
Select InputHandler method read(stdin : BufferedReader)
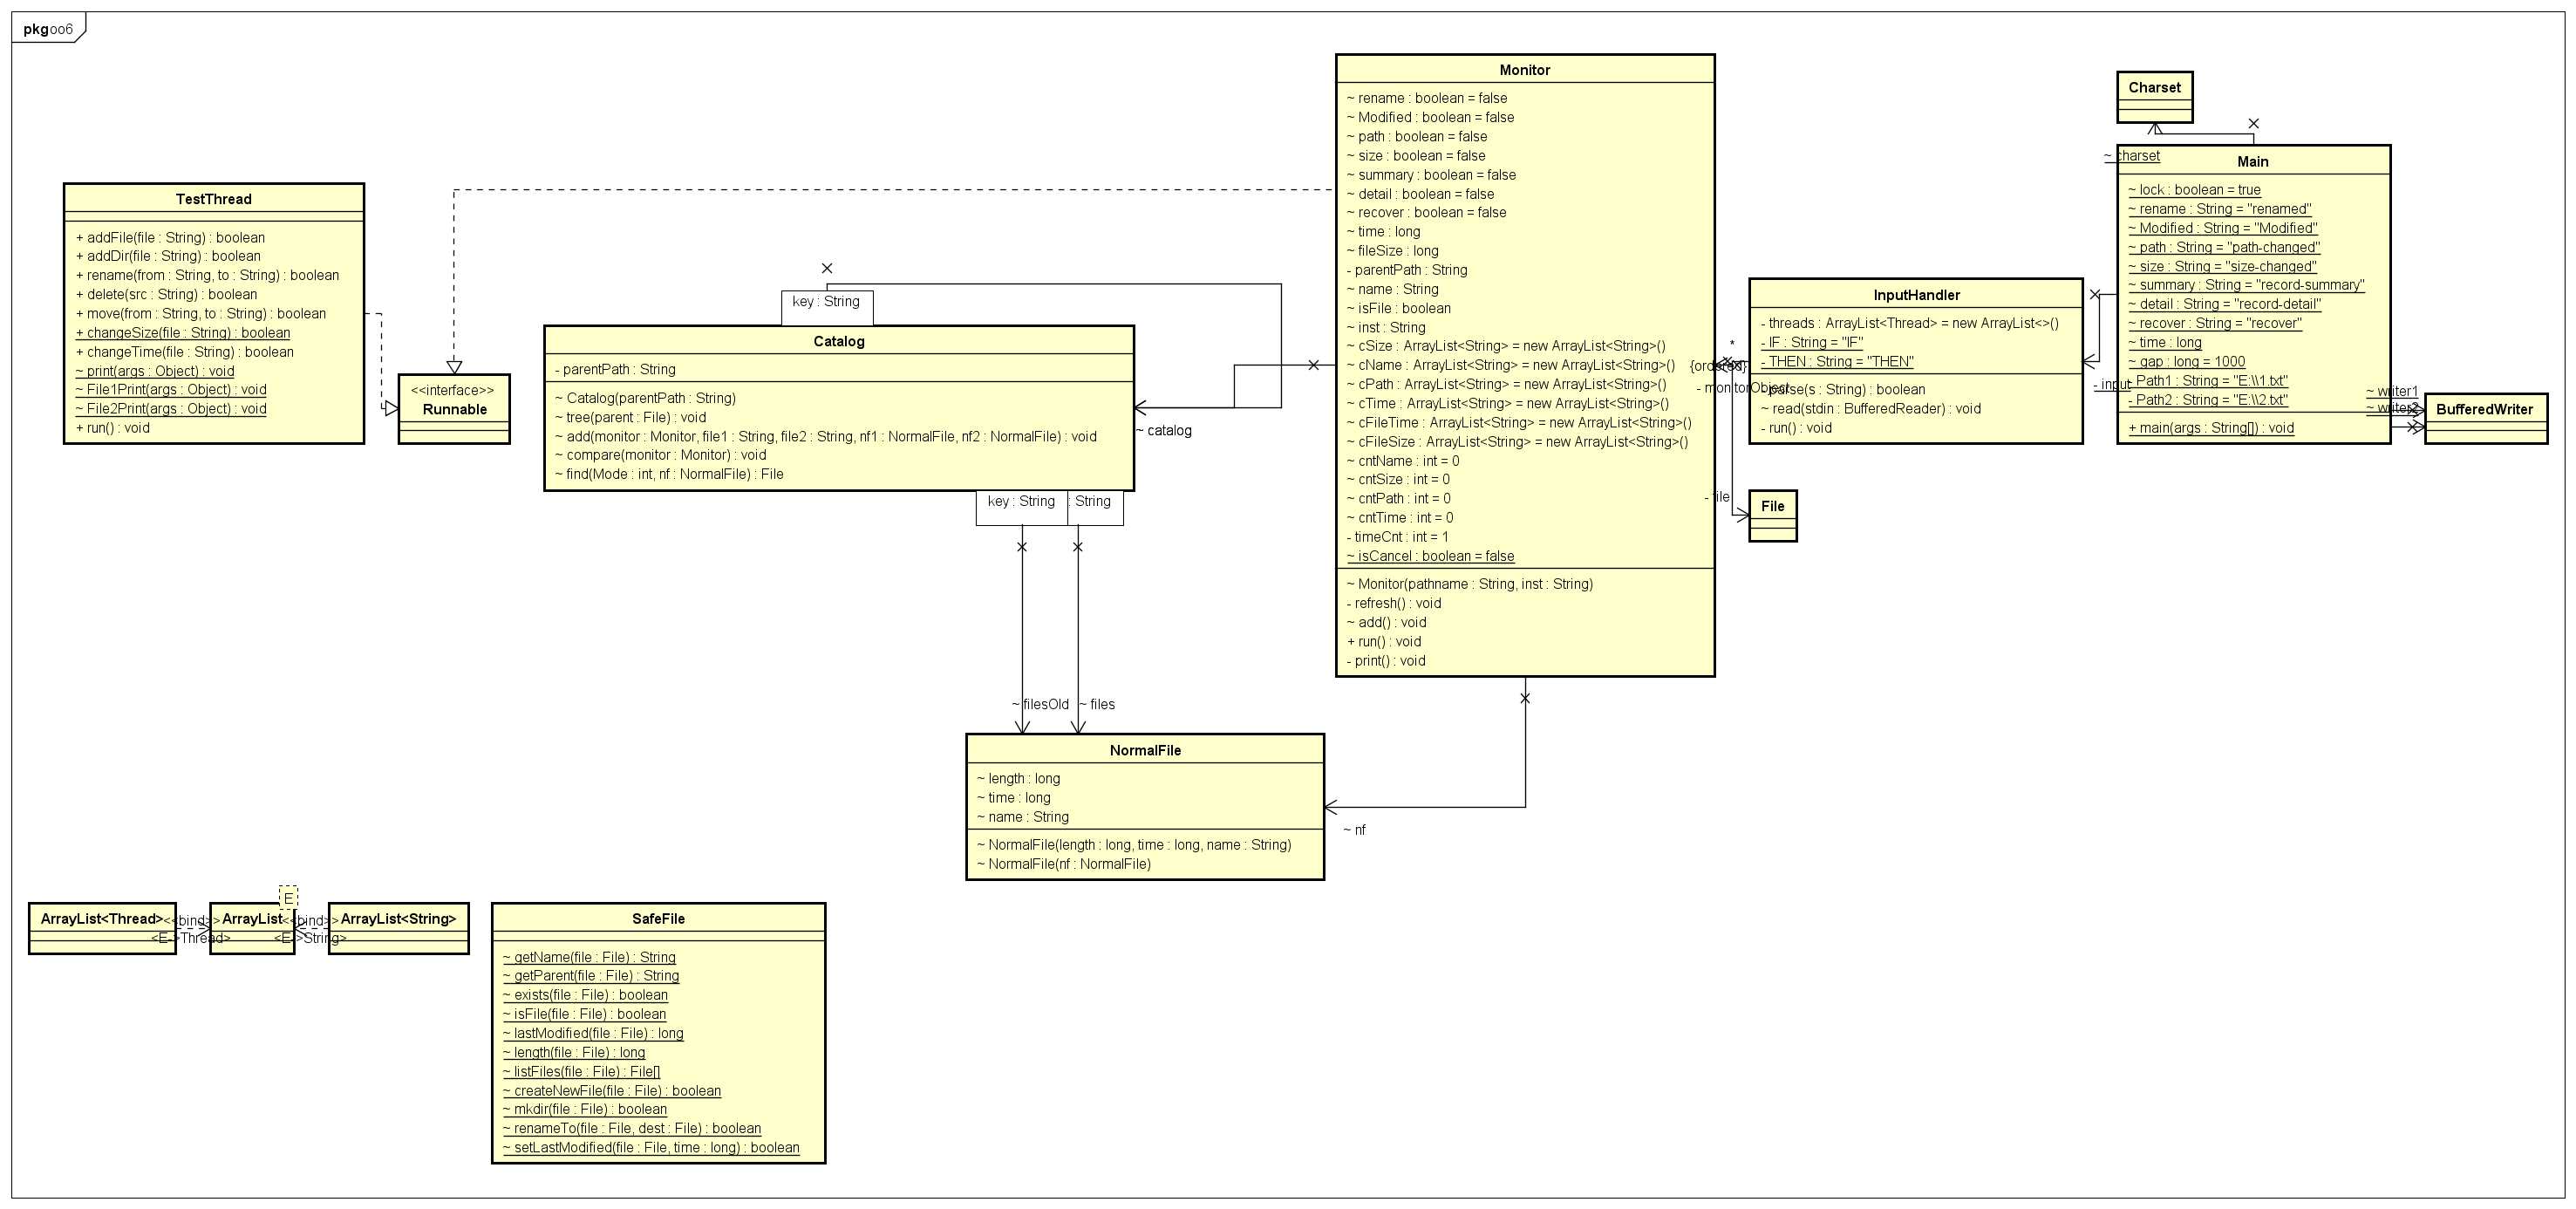1870,408
